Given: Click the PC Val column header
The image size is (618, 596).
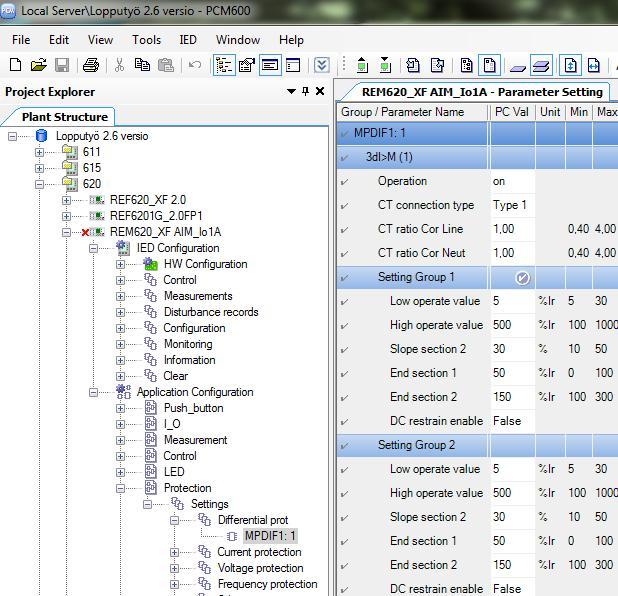Looking at the screenshot, I should pyautogui.click(x=512, y=112).
